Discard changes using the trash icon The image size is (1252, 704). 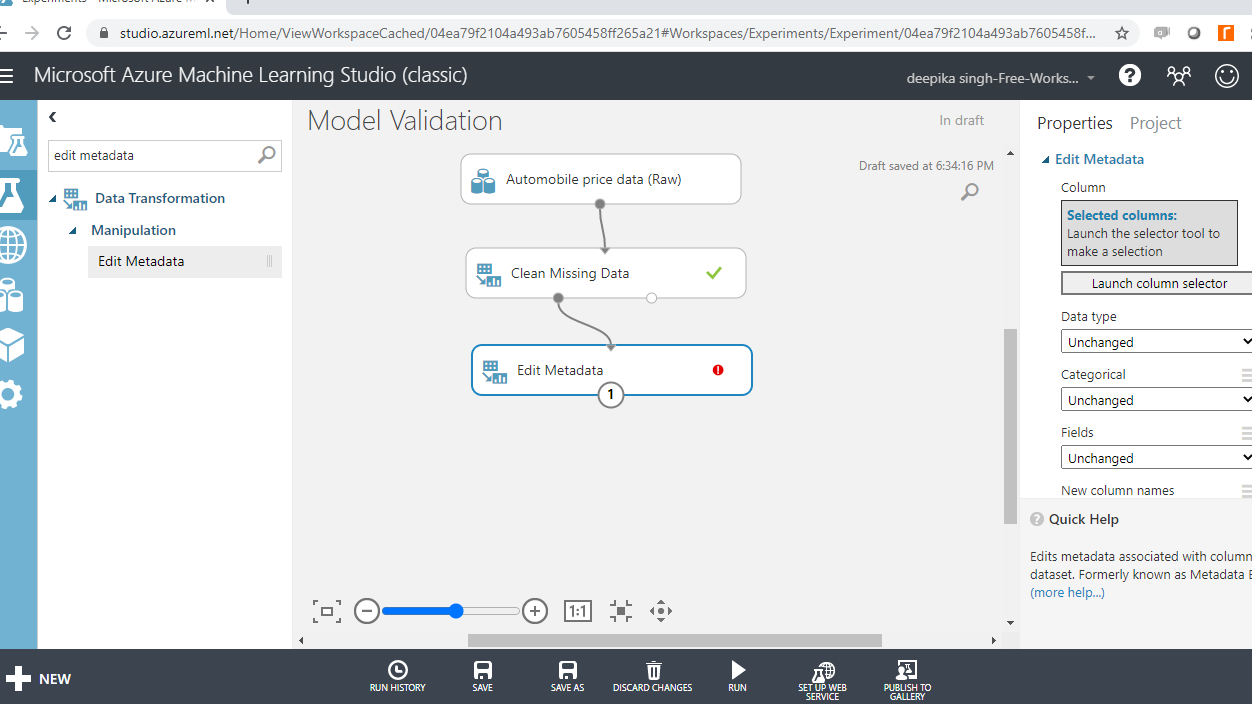point(653,677)
